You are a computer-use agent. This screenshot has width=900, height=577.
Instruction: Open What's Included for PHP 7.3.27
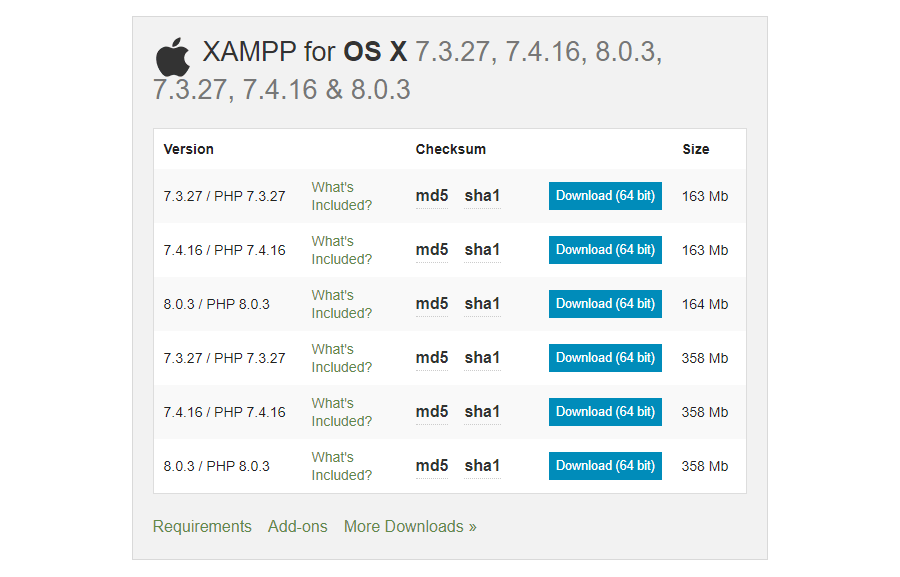coord(341,195)
